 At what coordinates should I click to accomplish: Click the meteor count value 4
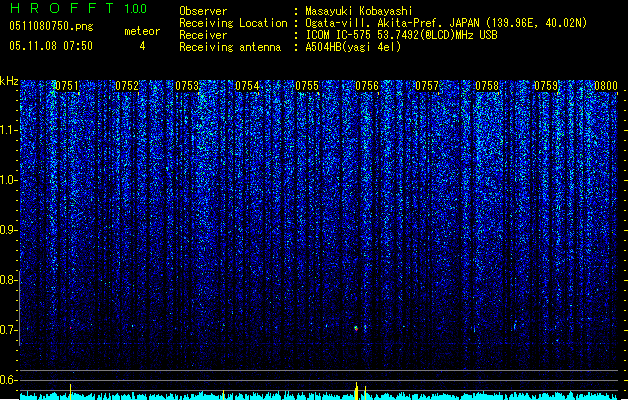[142, 46]
